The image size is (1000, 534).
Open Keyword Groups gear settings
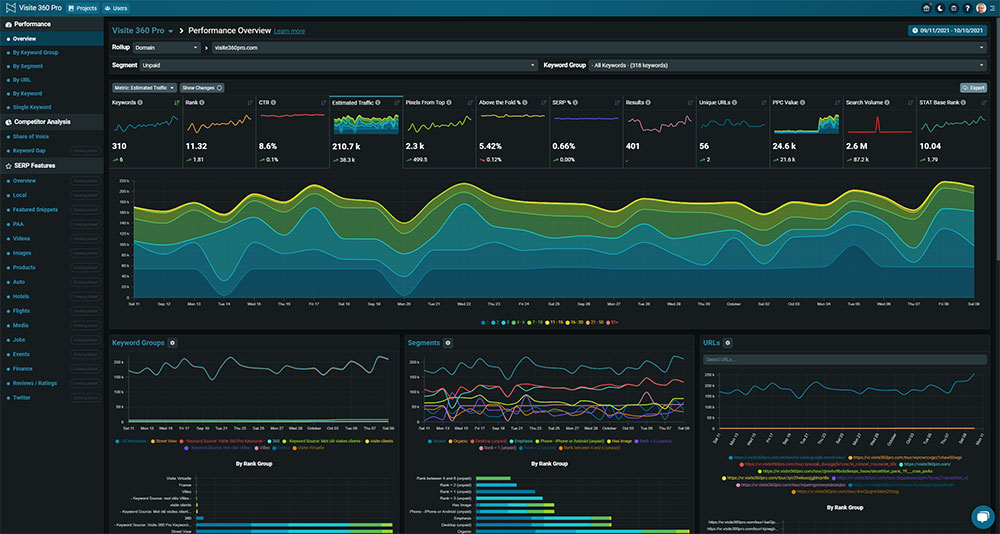point(172,343)
